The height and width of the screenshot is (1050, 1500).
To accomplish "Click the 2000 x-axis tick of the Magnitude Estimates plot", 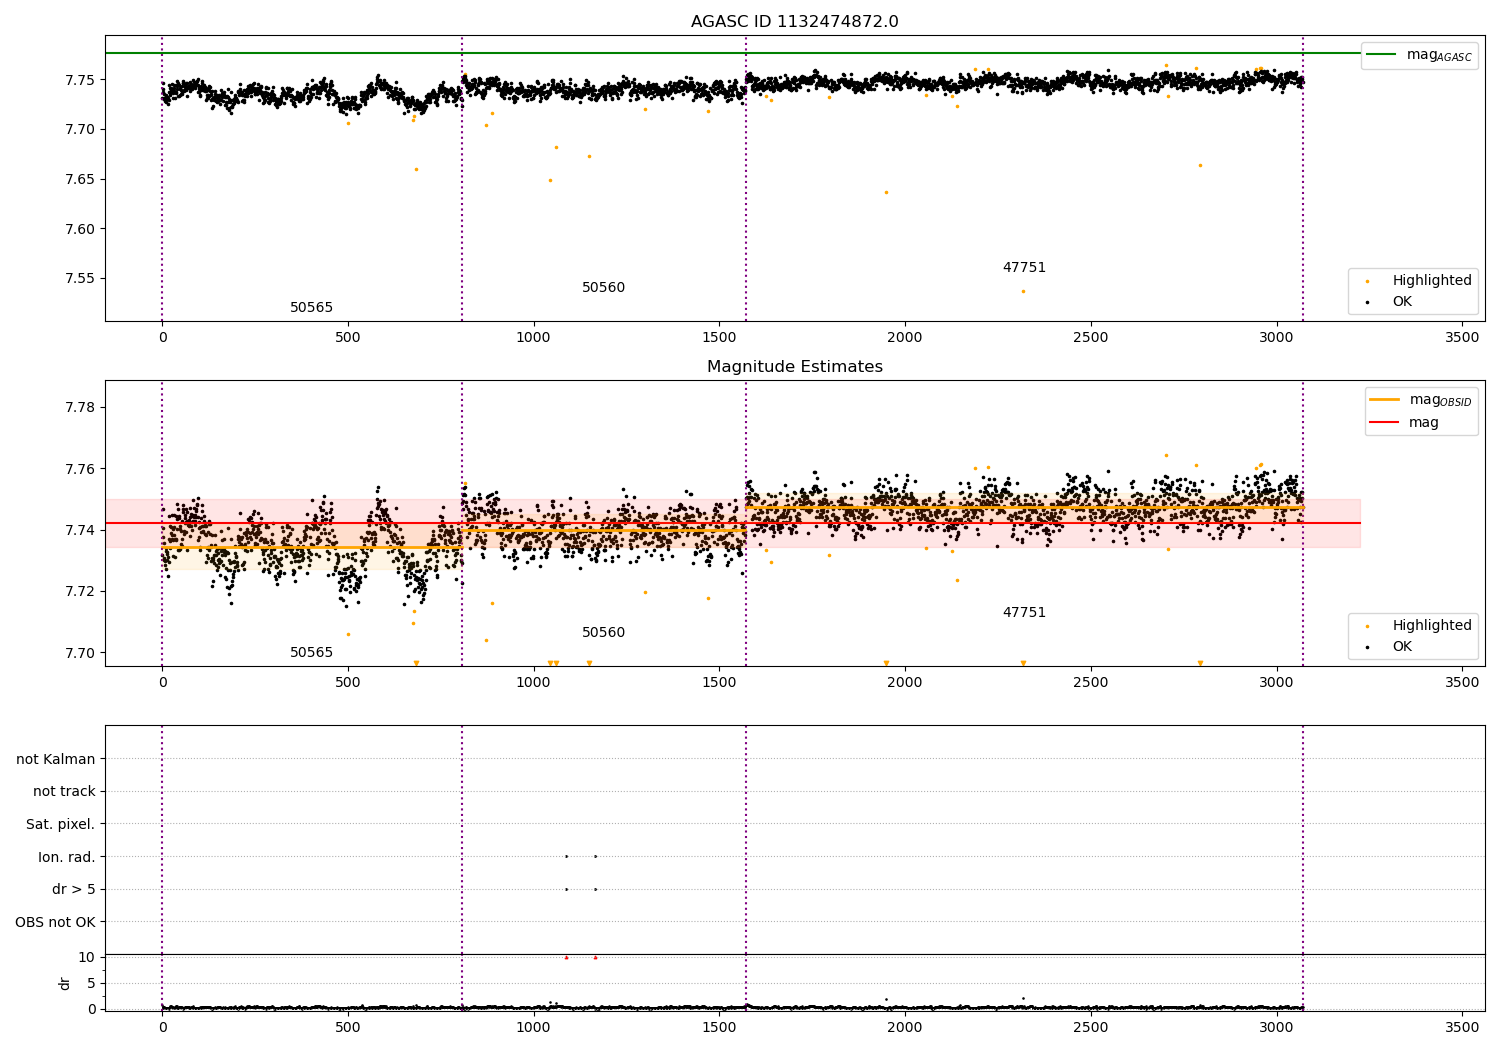I will click(905, 683).
